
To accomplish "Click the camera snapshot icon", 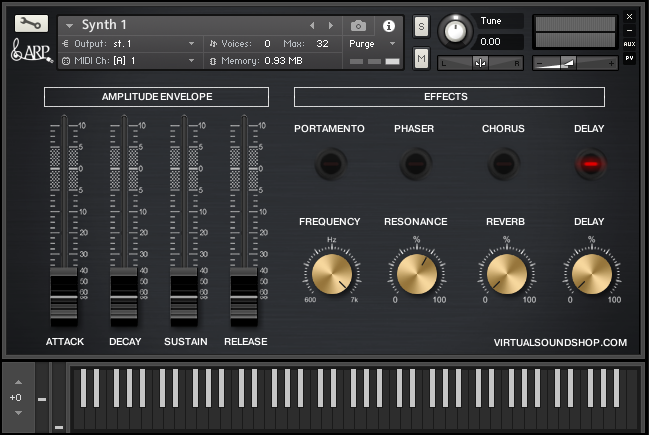I will 358,25.
